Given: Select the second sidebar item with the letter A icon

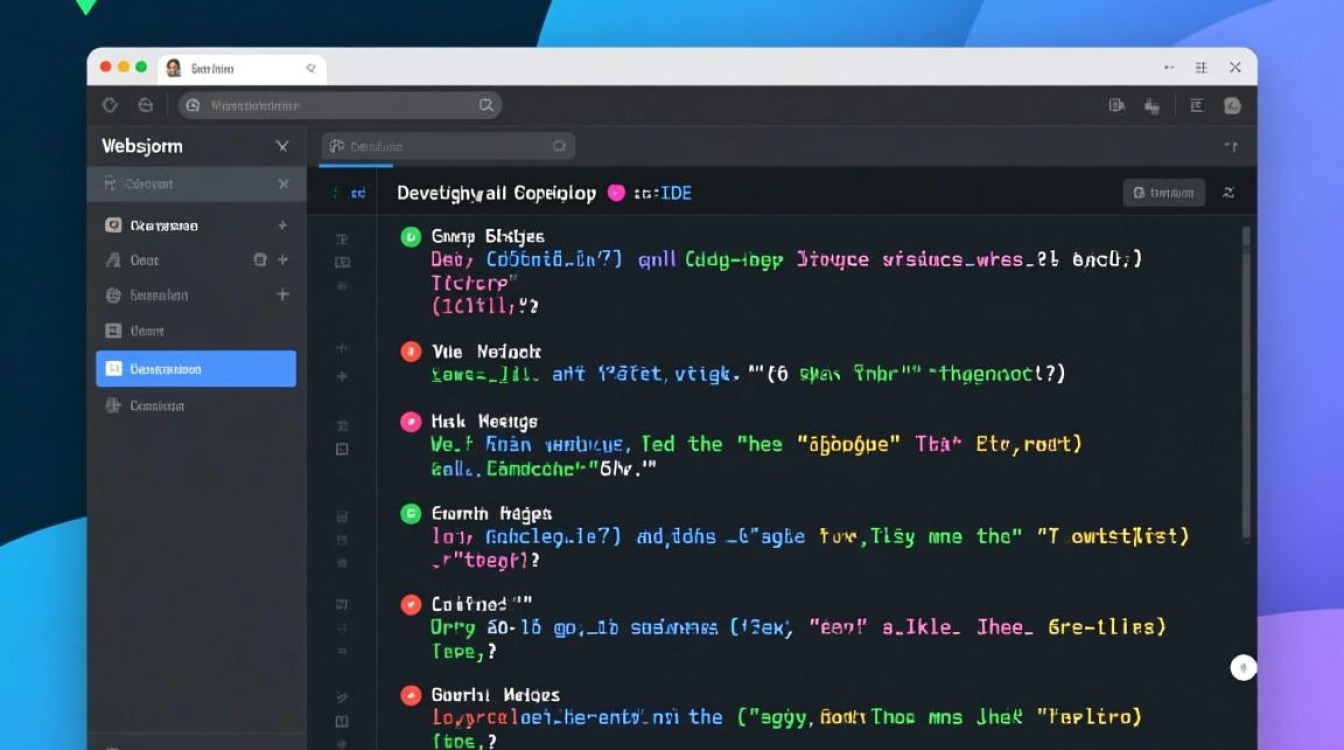Looking at the screenshot, I should (196, 260).
